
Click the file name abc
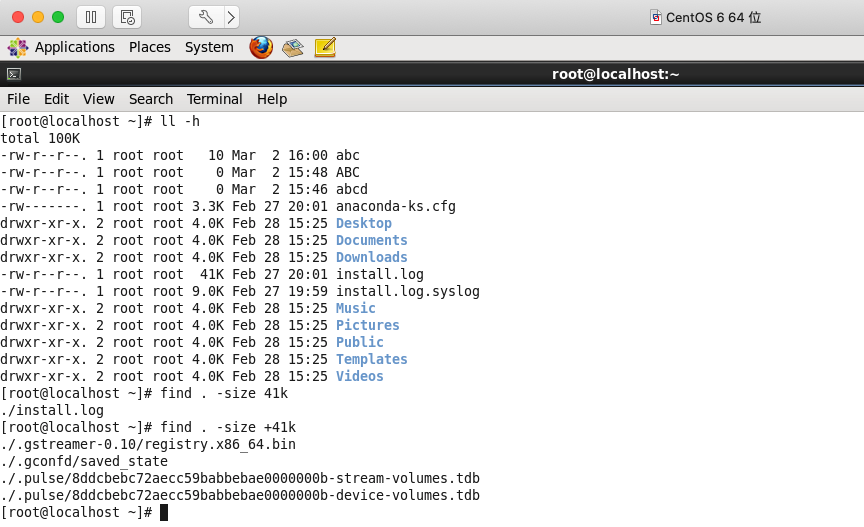[348, 155]
